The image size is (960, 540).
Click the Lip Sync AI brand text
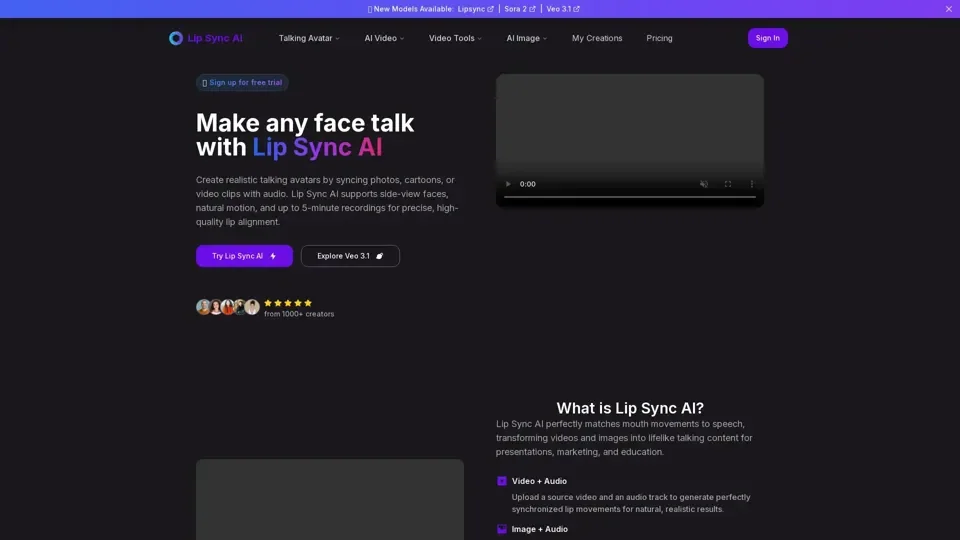click(215, 38)
